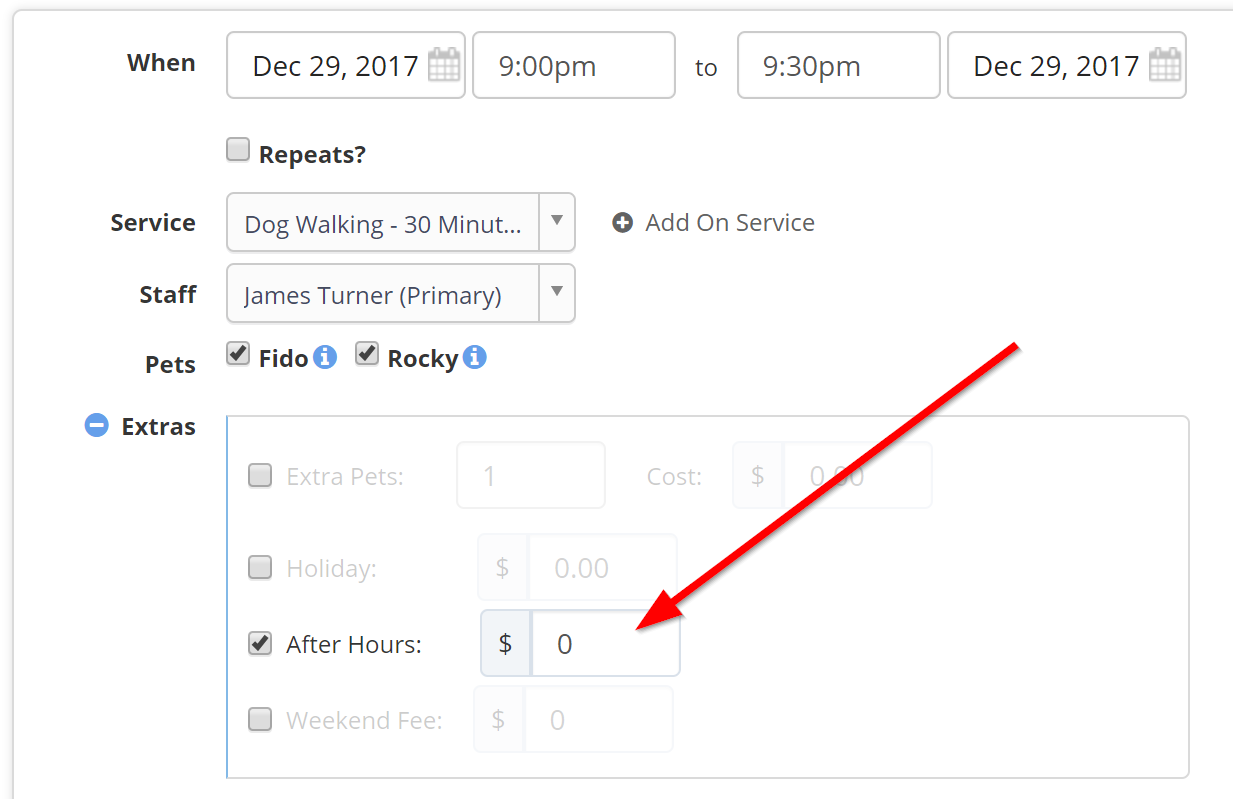Open the start date calendar icon
The width and height of the screenshot is (1233, 799).
(444, 65)
